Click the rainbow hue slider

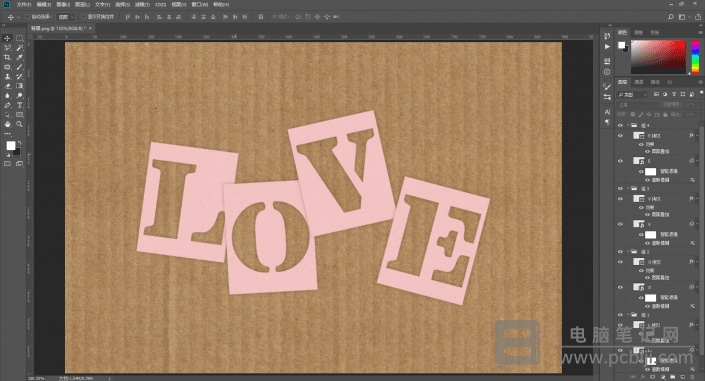pyautogui.click(x=695, y=57)
